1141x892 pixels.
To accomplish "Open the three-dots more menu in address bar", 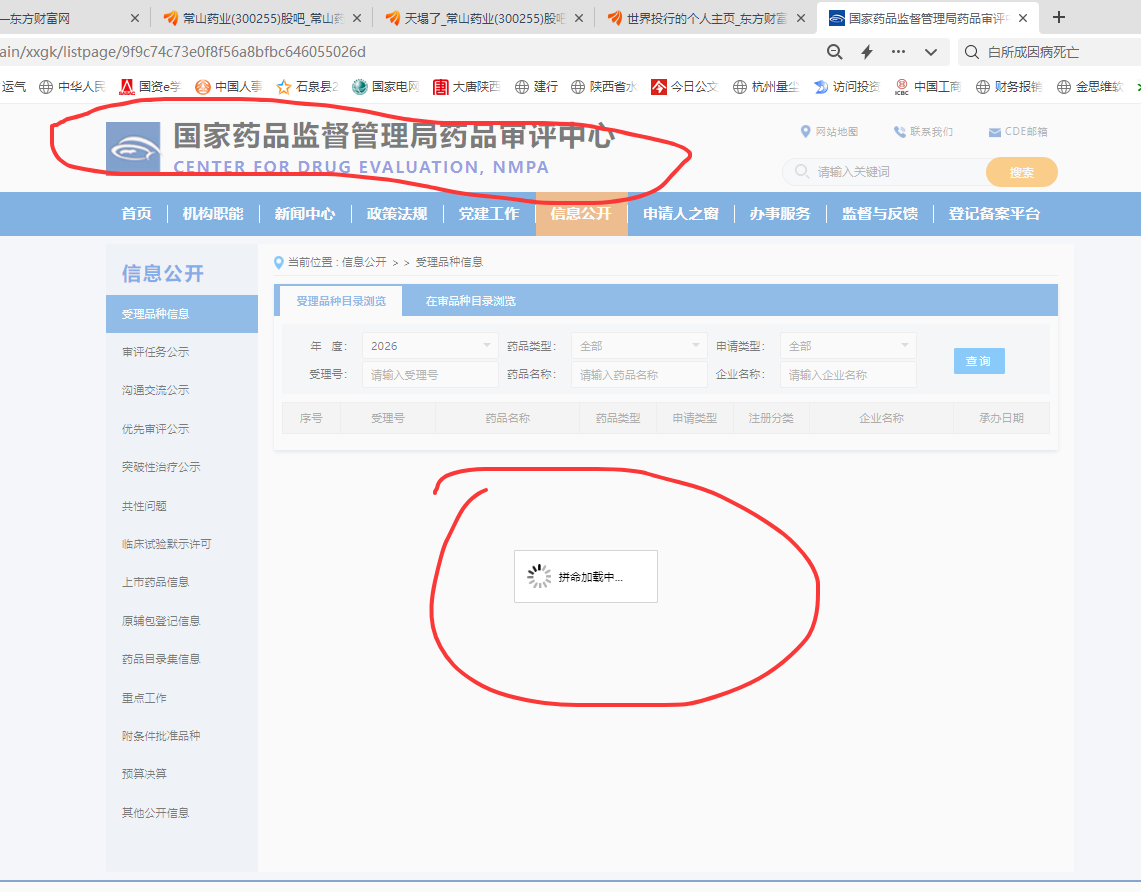I will (899, 52).
